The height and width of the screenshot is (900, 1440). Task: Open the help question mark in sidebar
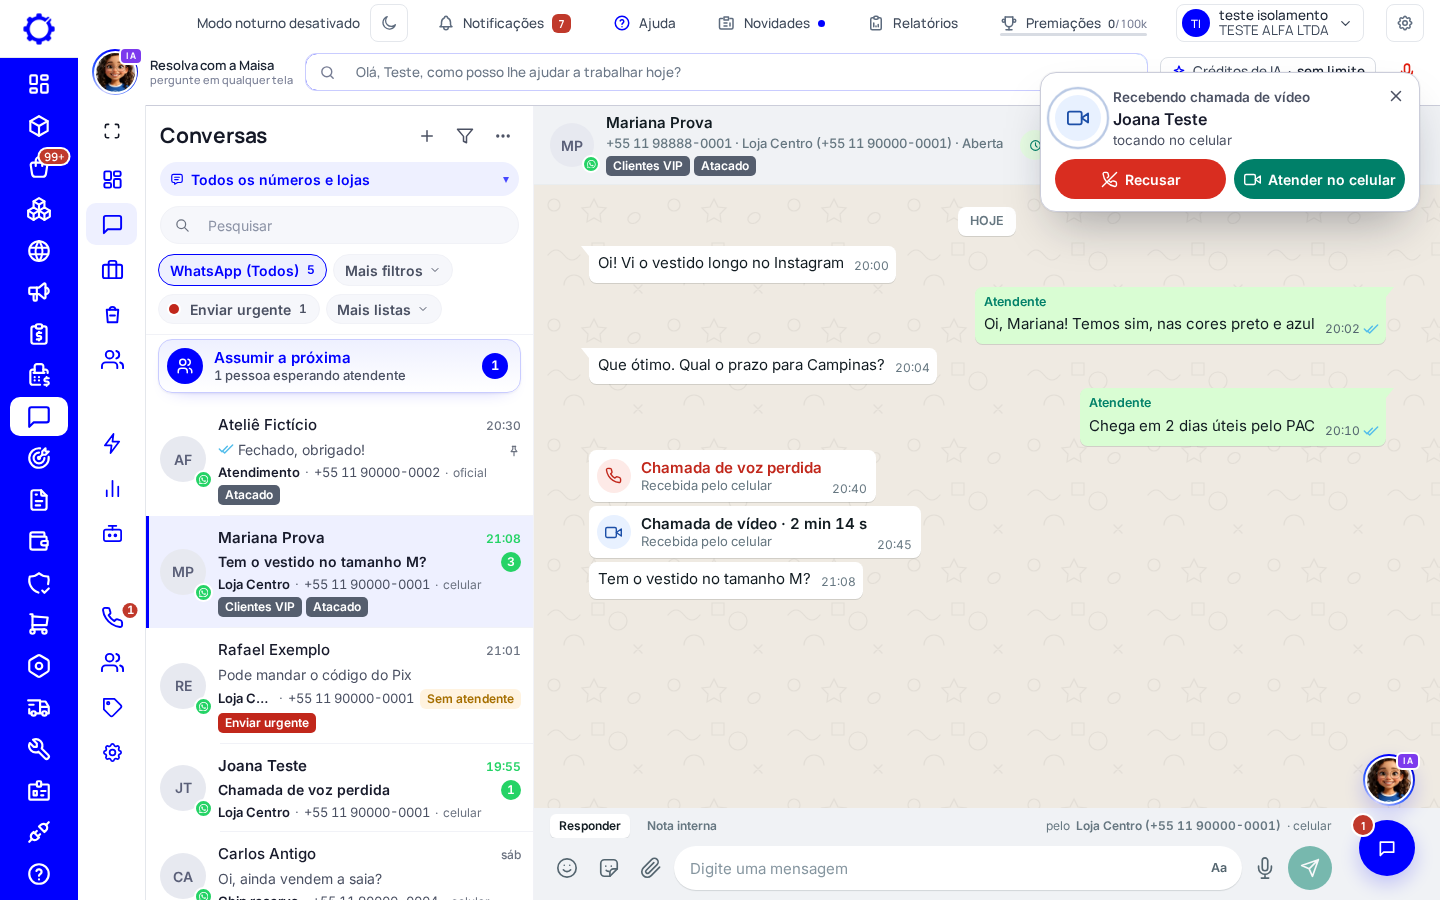pyautogui.click(x=39, y=874)
